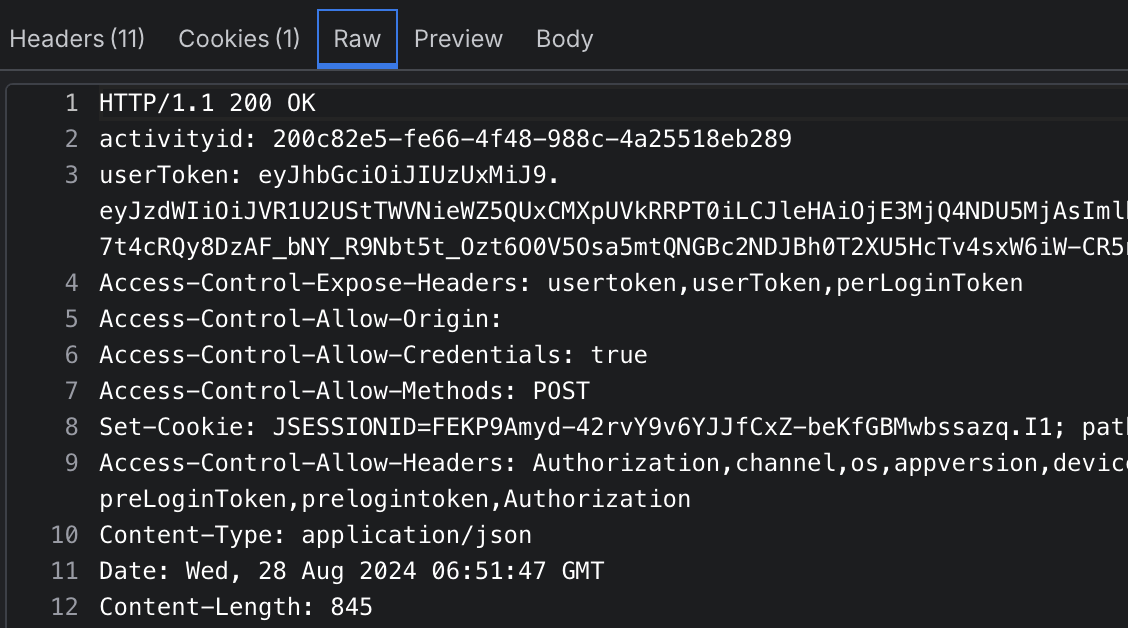
Task: Click the Access-Control-Allow-Headers line
Action: tap(600, 463)
